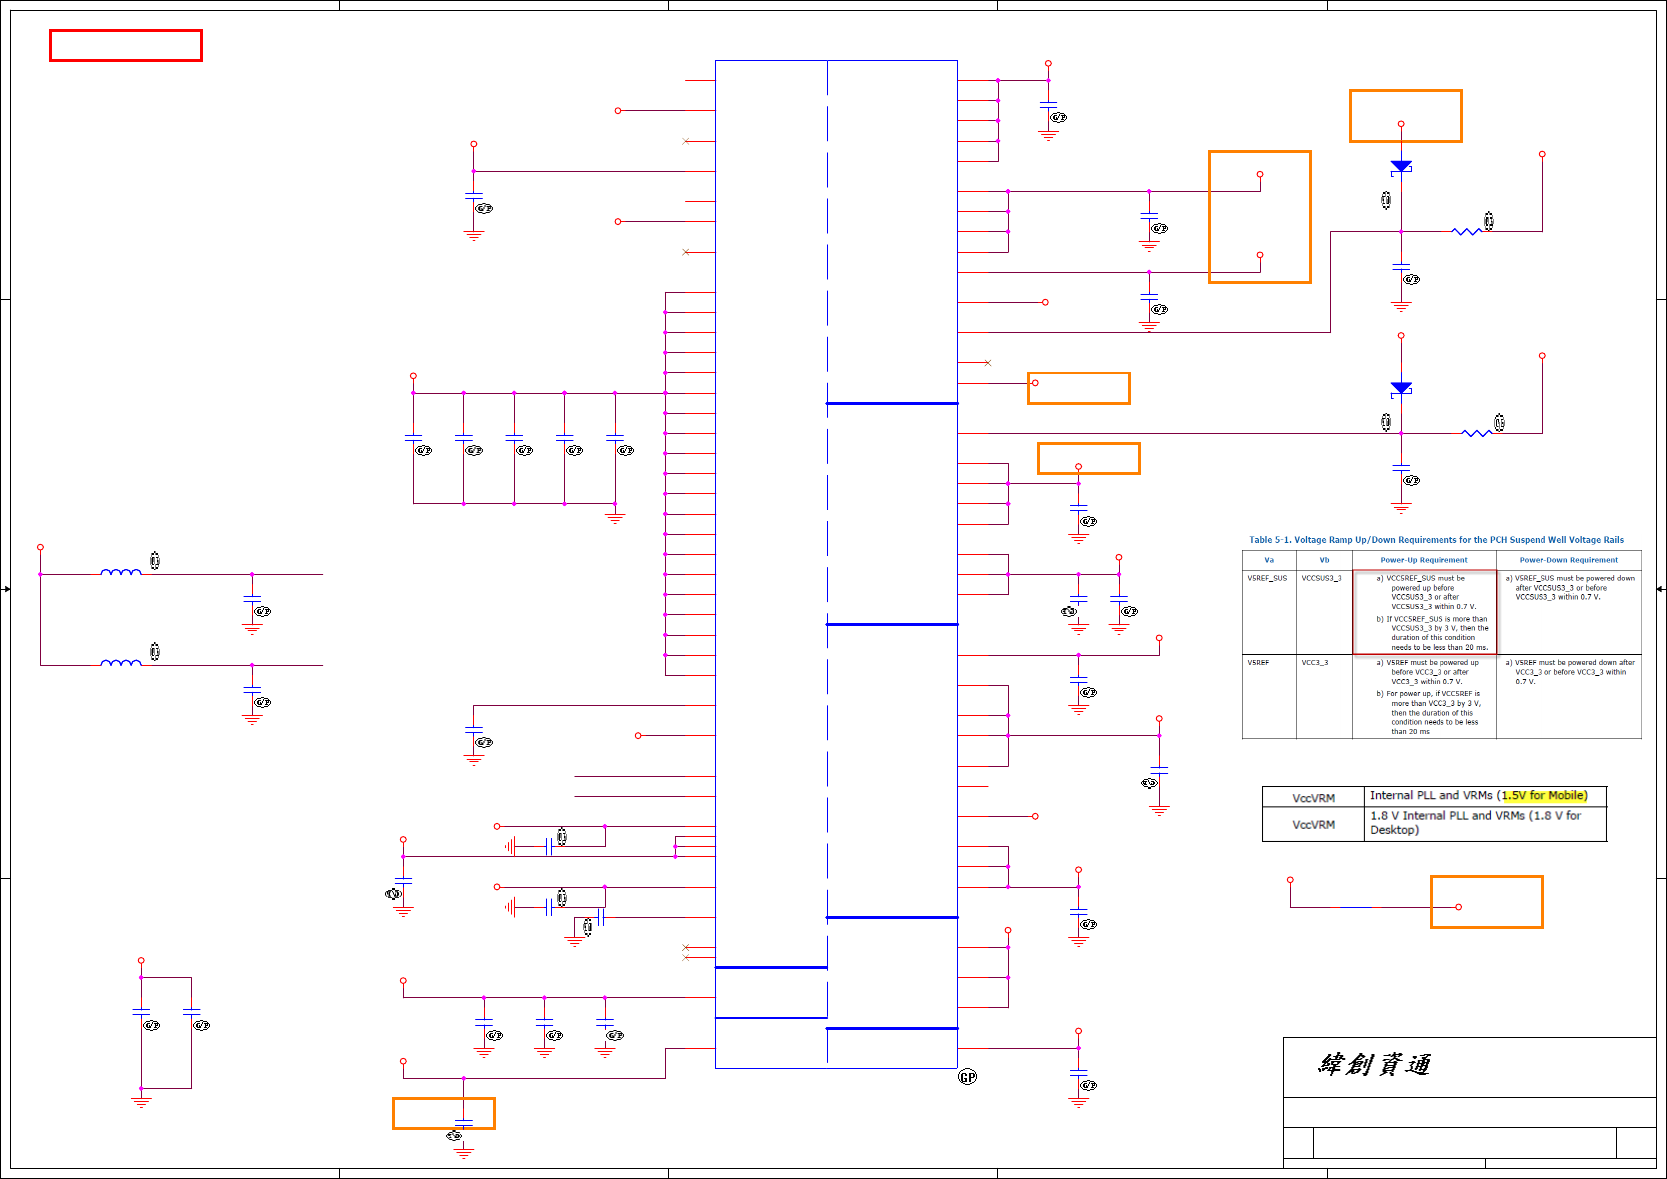The height and width of the screenshot is (1179, 1667).
Task: Click the resistor zigzag beside the lower diode
Action: click(1476, 433)
